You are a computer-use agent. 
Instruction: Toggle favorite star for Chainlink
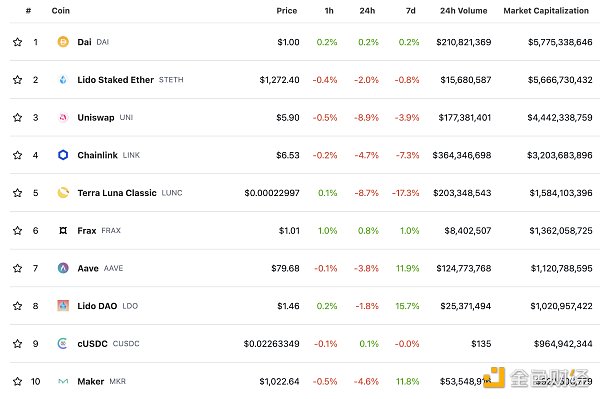(x=17, y=155)
